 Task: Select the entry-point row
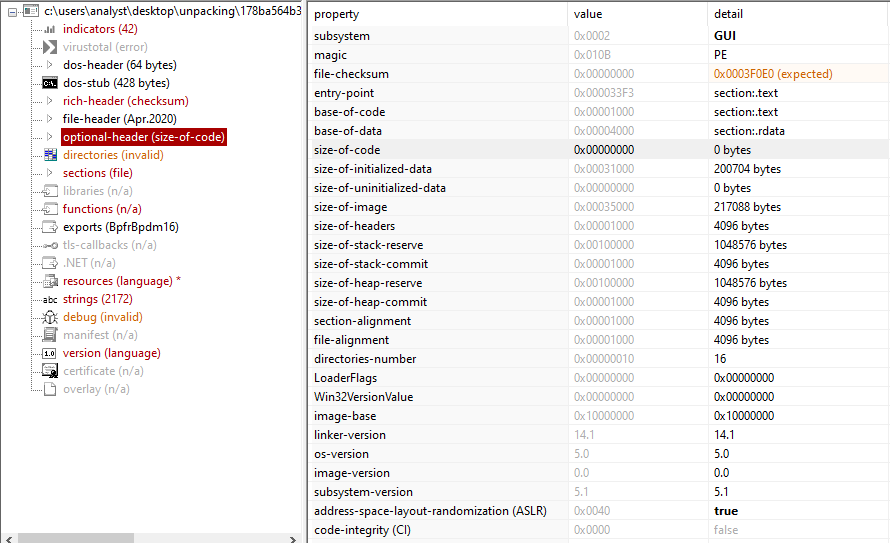(599, 93)
